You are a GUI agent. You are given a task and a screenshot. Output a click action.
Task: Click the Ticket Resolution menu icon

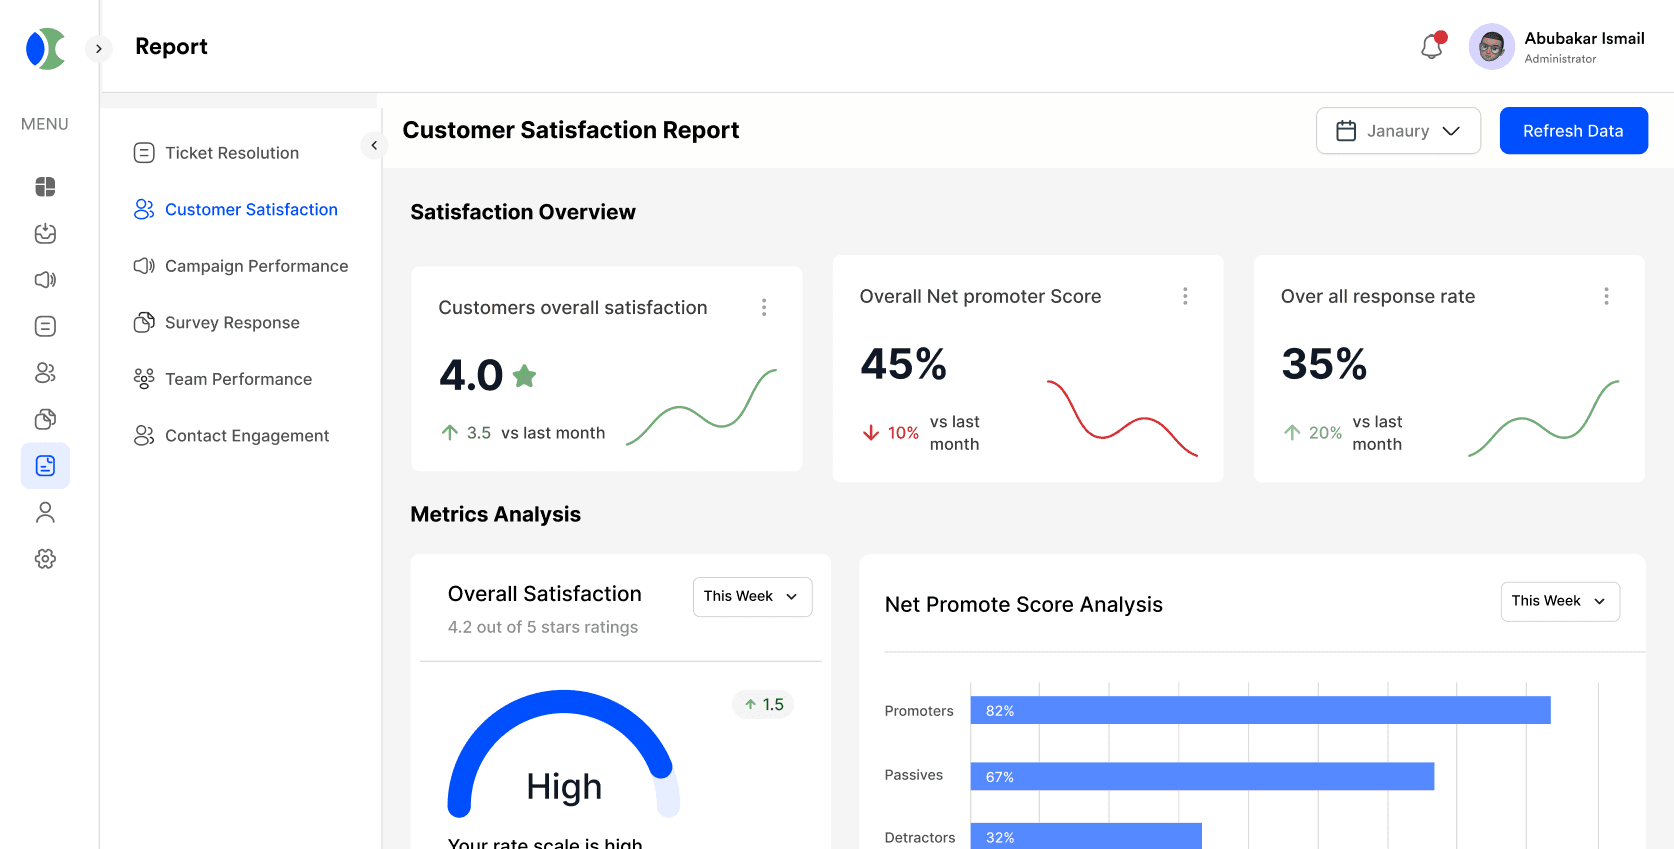pyautogui.click(x=144, y=153)
